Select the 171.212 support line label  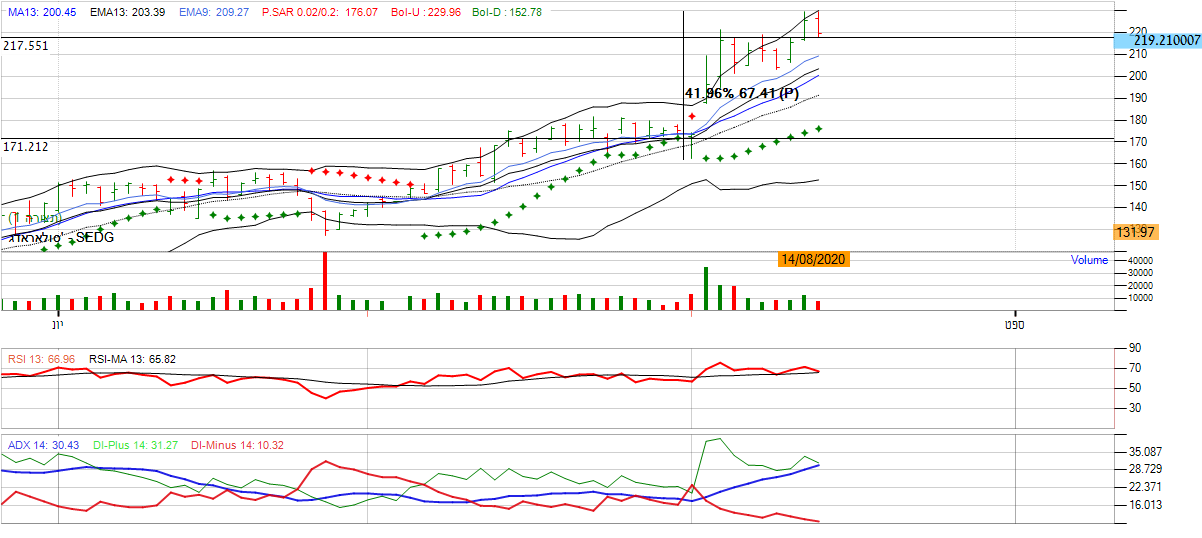(25, 147)
